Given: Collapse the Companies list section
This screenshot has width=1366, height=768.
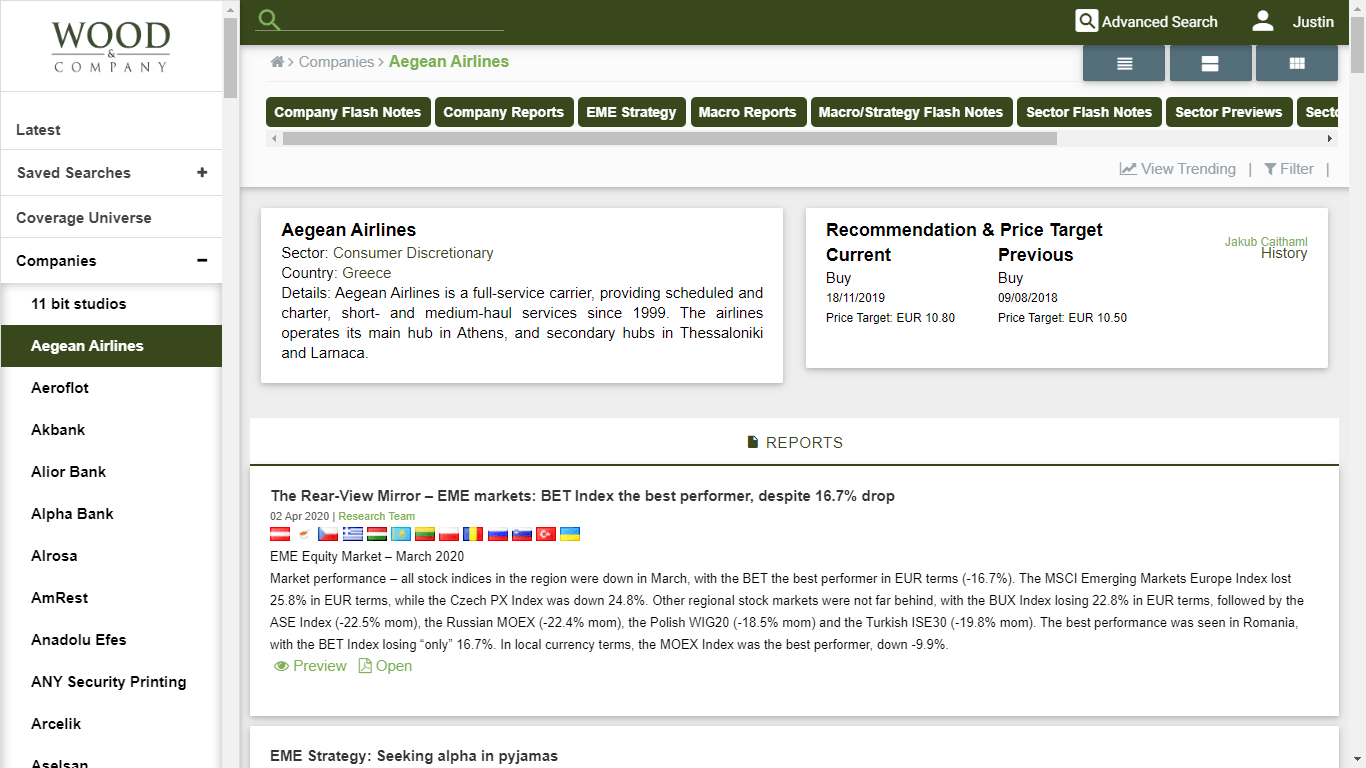Looking at the screenshot, I should [202, 261].
